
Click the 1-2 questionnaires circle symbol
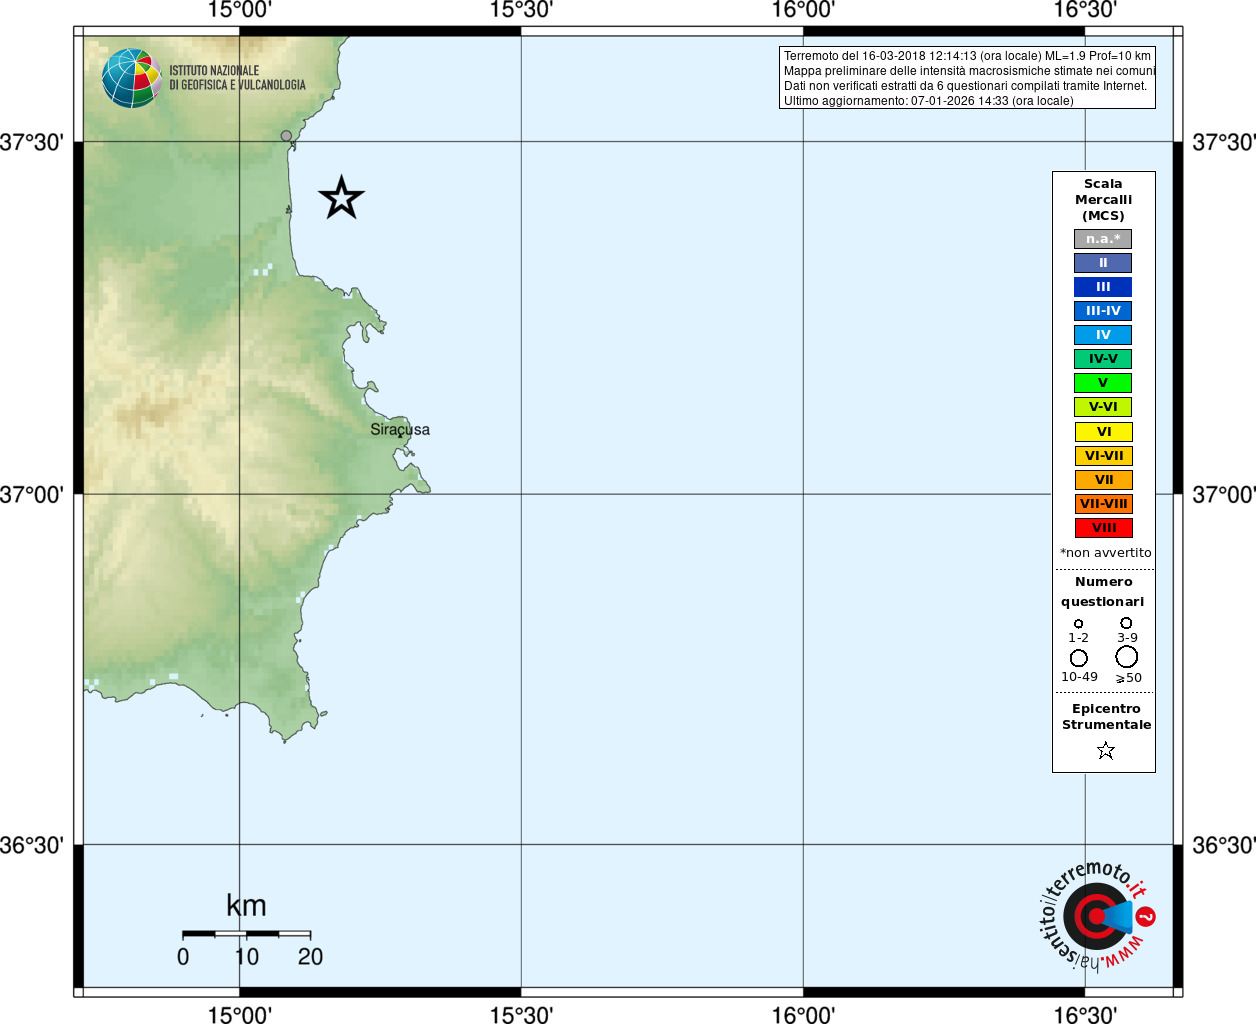1078,624
